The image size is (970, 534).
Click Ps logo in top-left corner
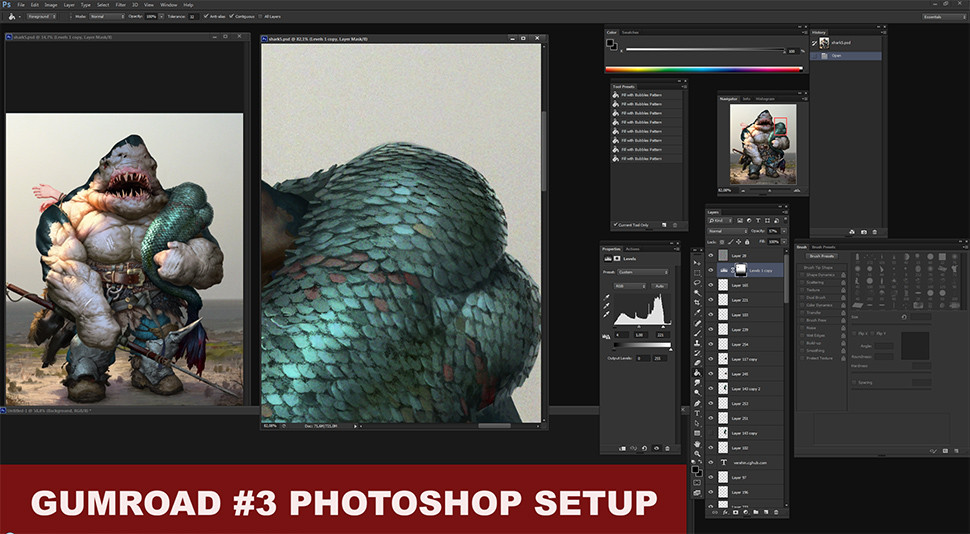pyautogui.click(x=7, y=4)
